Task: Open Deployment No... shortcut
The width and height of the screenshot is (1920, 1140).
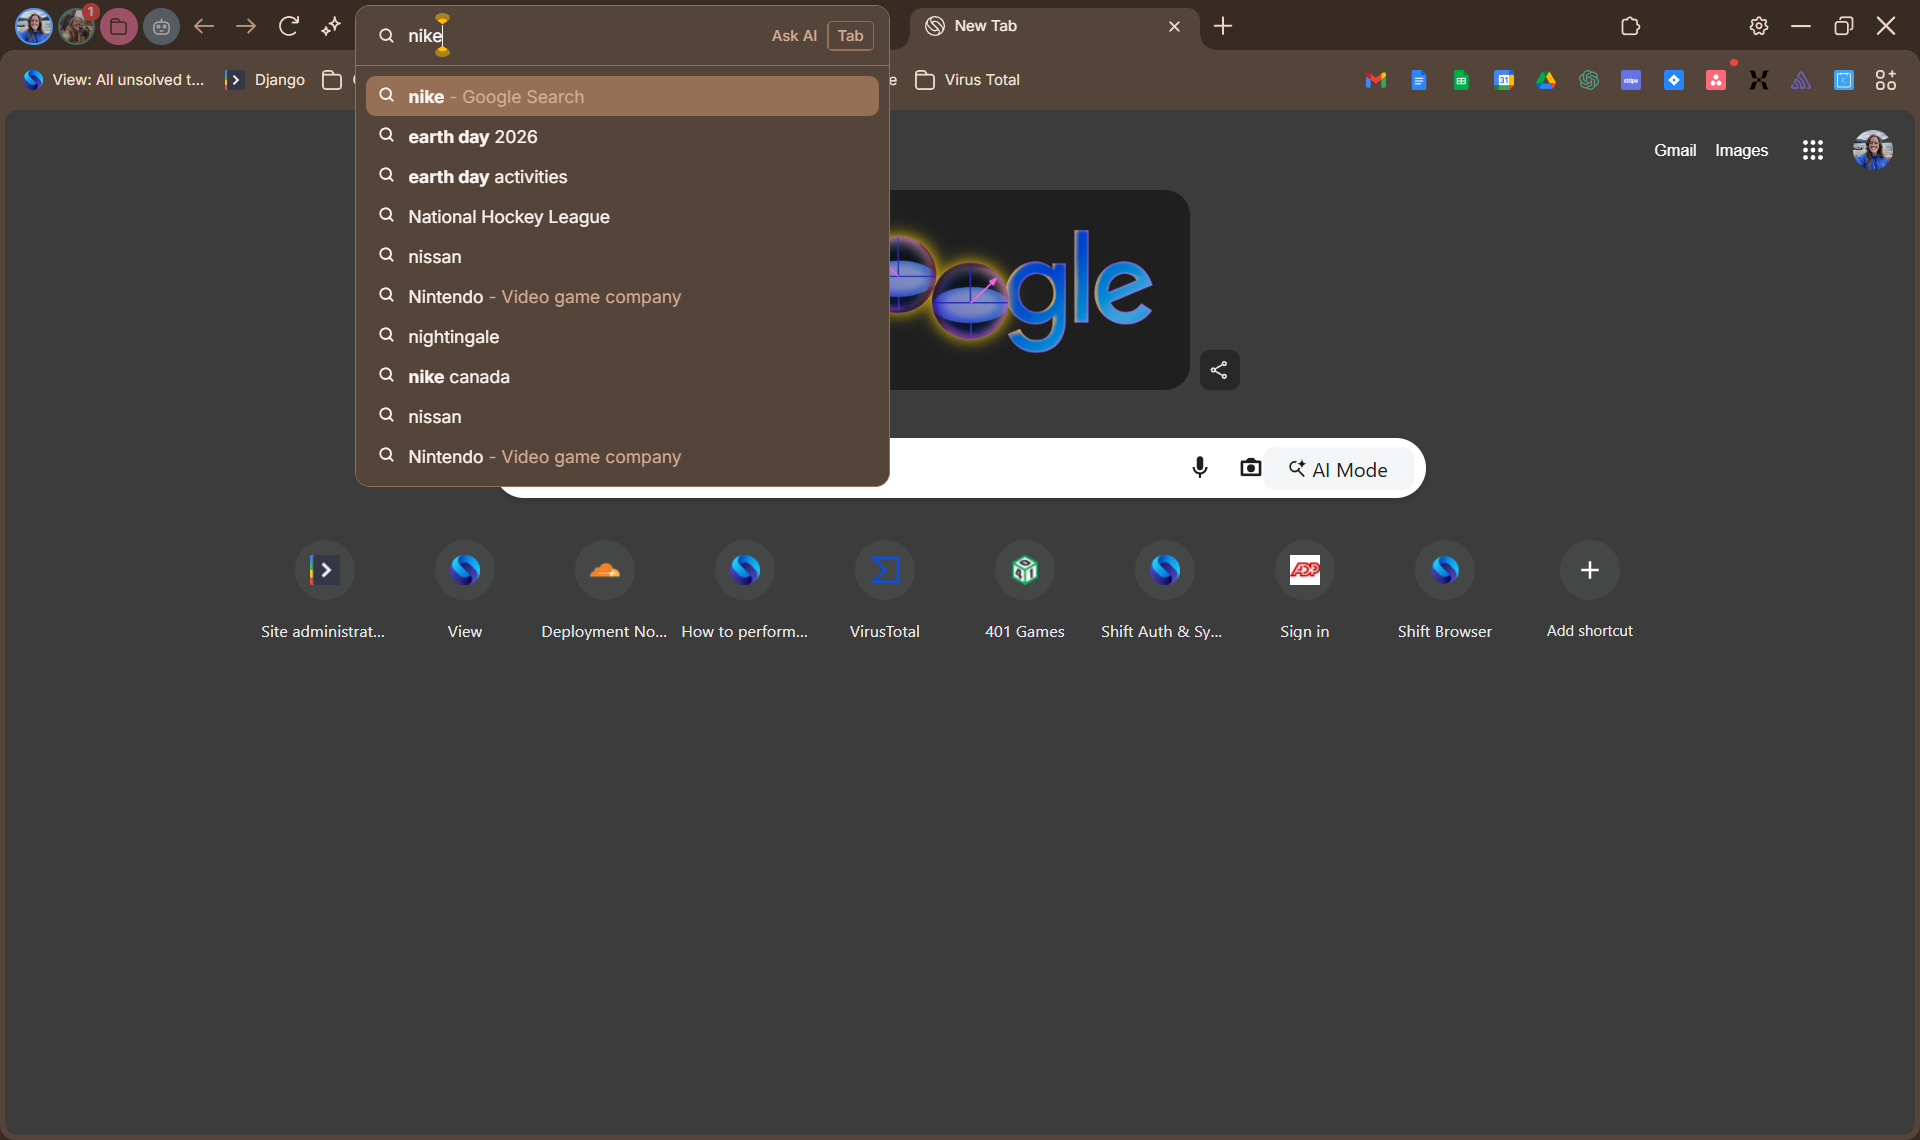Action: click(604, 590)
